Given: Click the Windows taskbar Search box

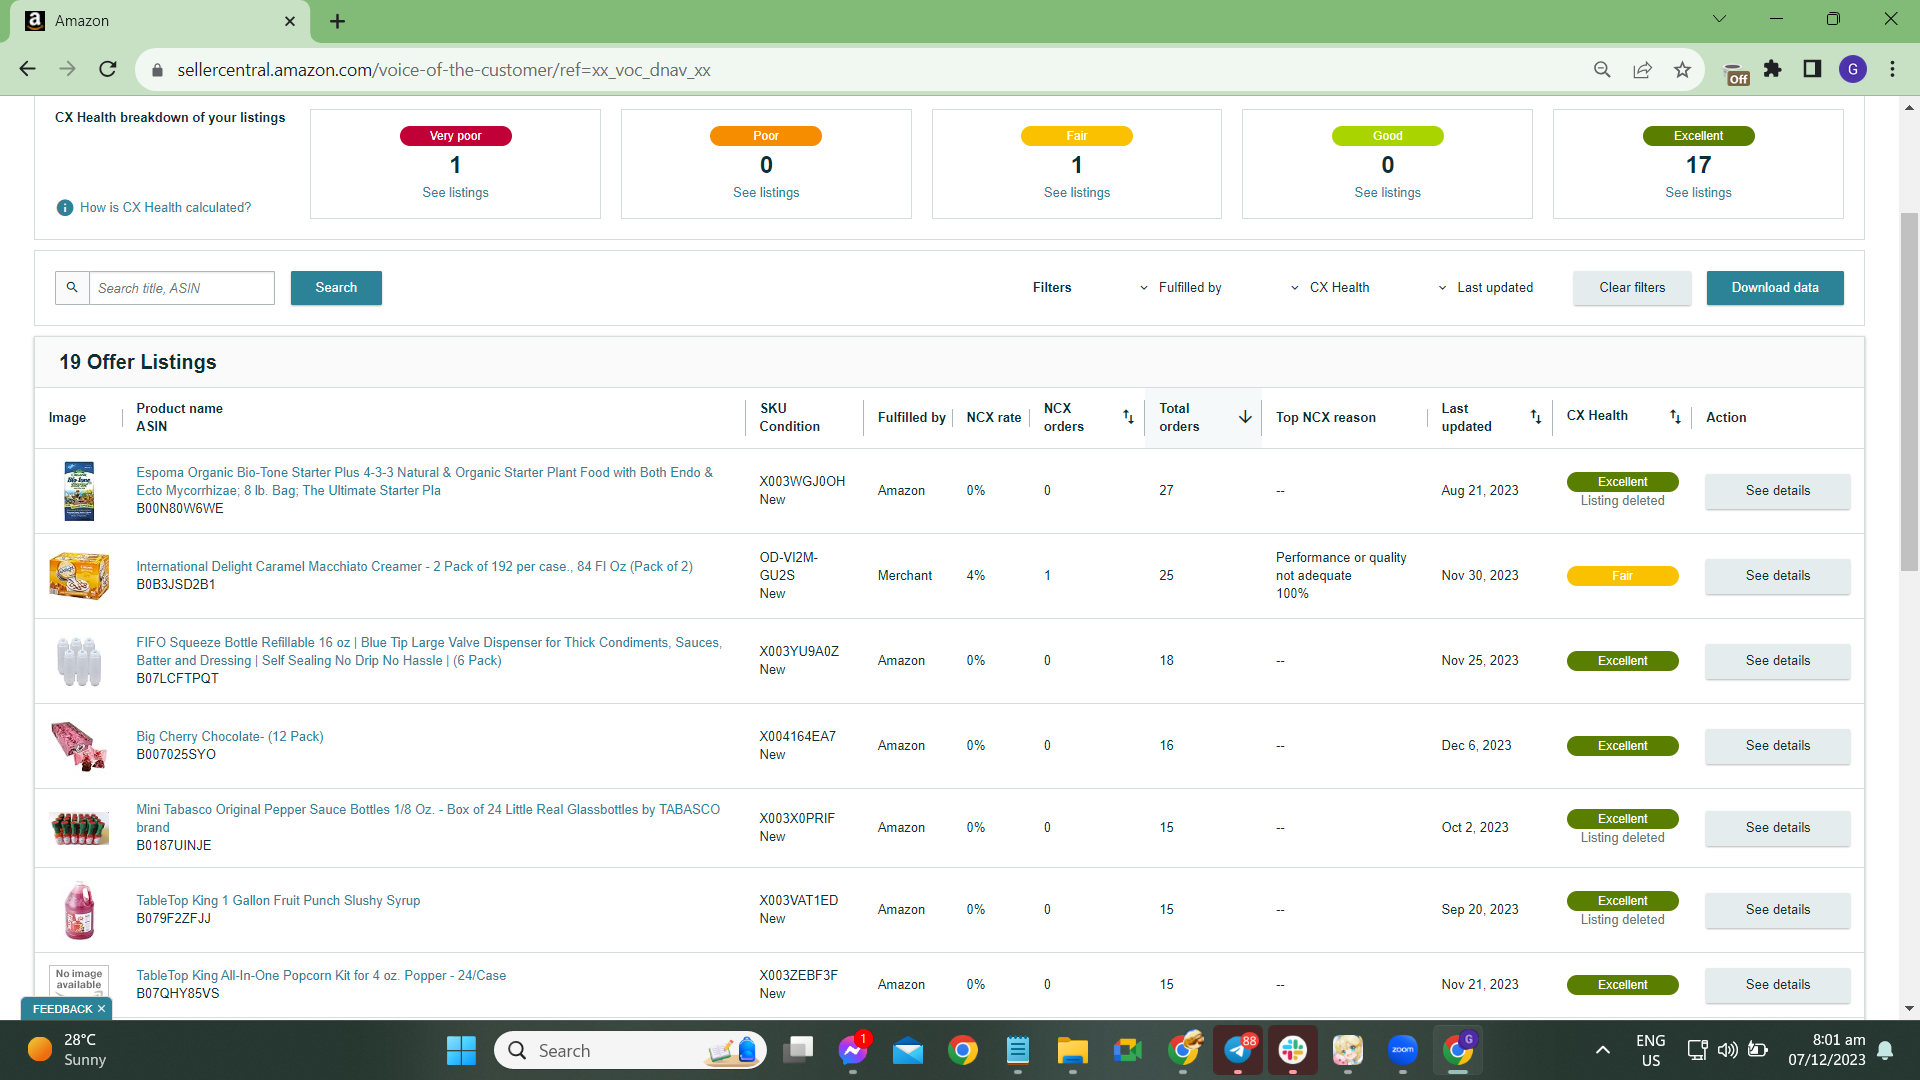Looking at the screenshot, I should 630,1050.
